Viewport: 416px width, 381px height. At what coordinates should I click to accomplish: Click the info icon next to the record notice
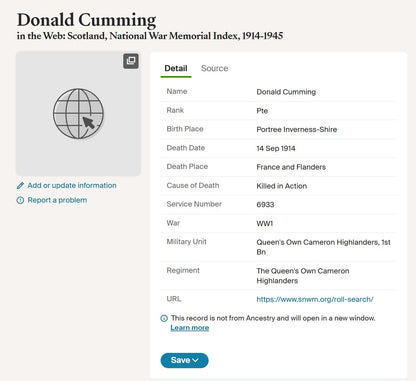pos(164,318)
